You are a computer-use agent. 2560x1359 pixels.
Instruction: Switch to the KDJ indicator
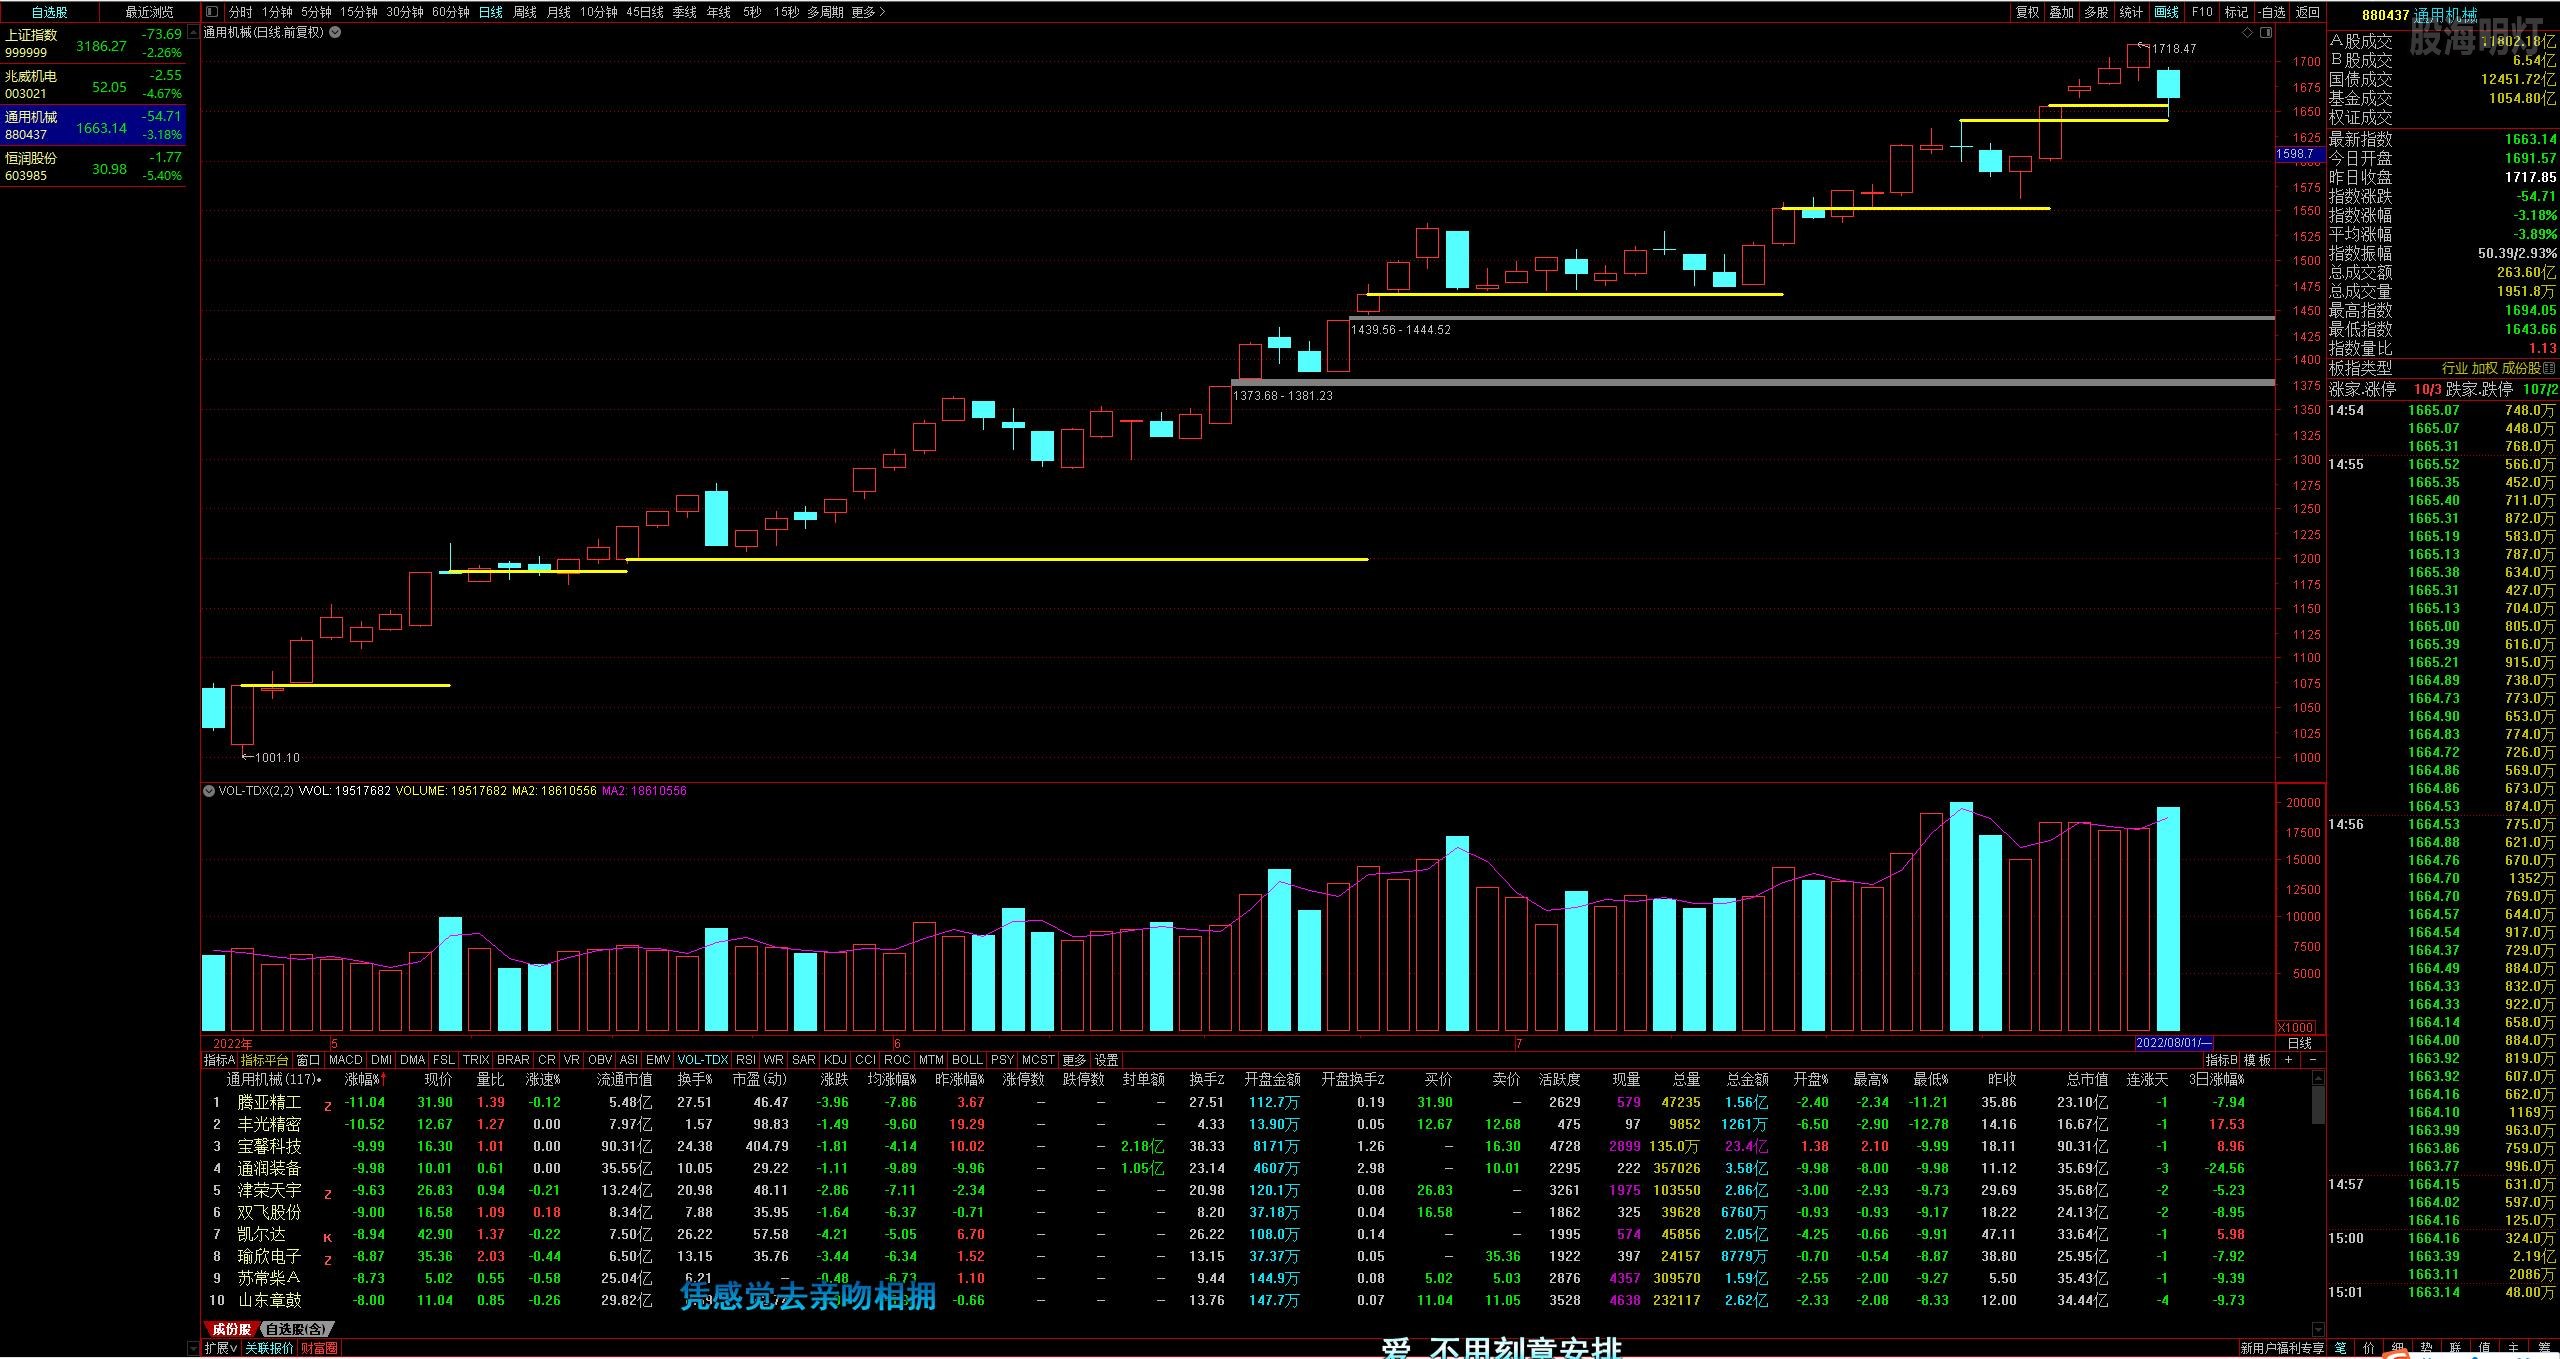835,1060
